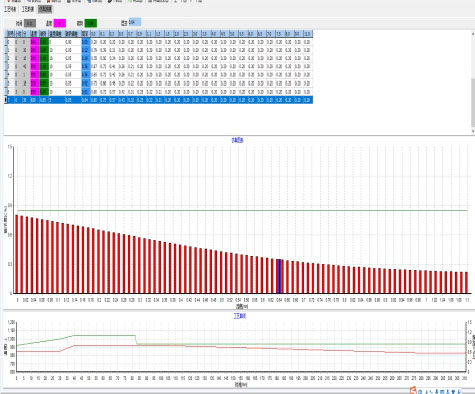Click the green toolbar icon in the top bar
Screen dimensions: 475x394
tap(130, 1)
